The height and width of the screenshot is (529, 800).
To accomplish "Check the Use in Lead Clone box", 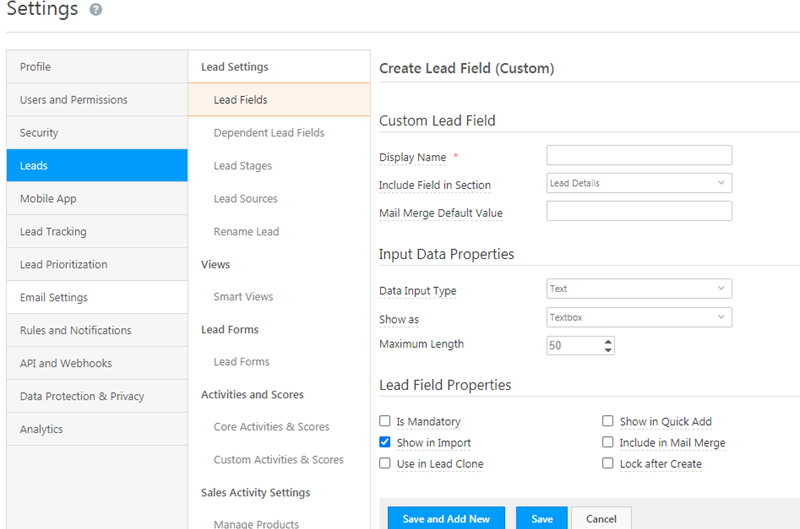I will (385, 463).
